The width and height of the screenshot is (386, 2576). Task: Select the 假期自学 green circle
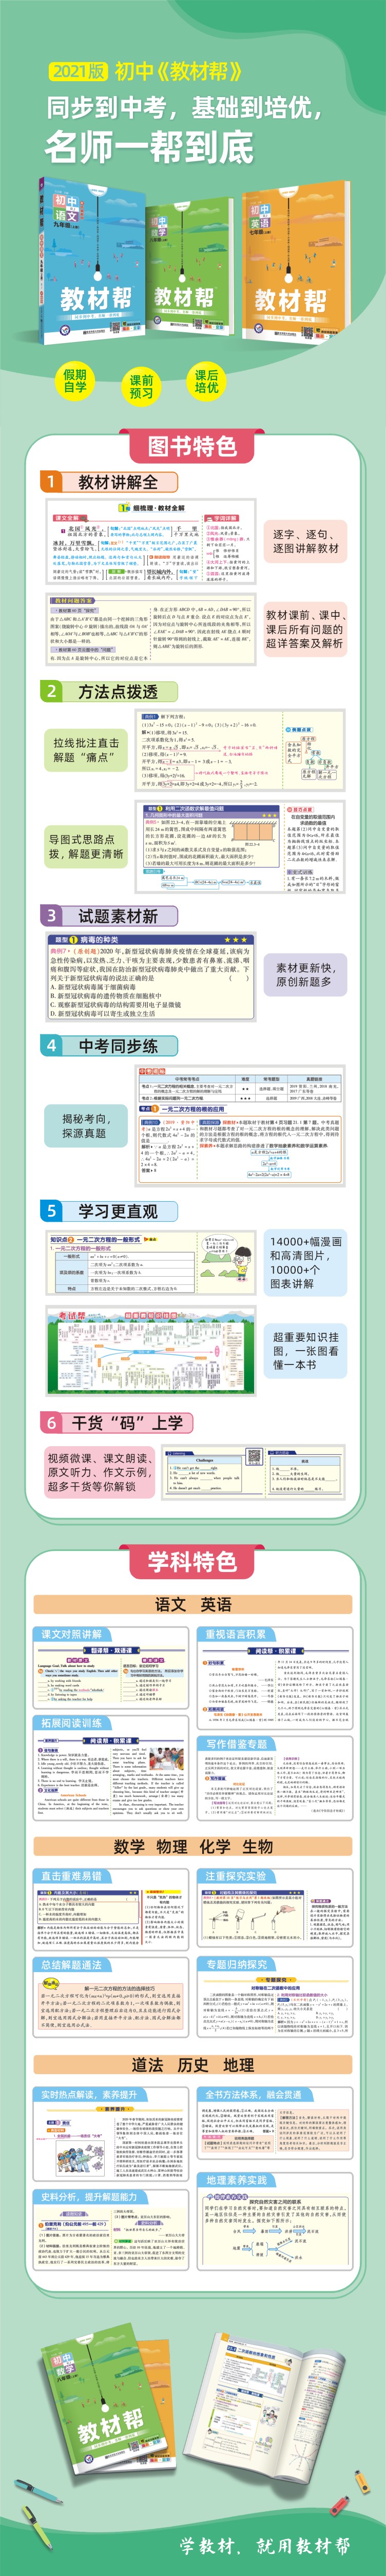[x=75, y=381]
